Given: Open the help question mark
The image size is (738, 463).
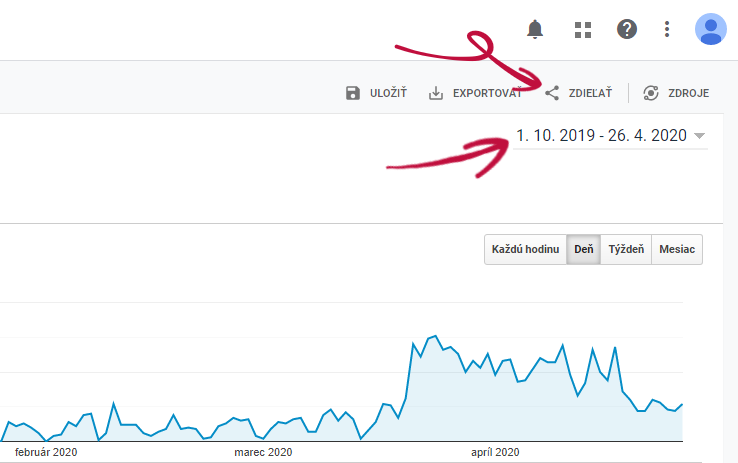Looking at the screenshot, I should [627, 29].
